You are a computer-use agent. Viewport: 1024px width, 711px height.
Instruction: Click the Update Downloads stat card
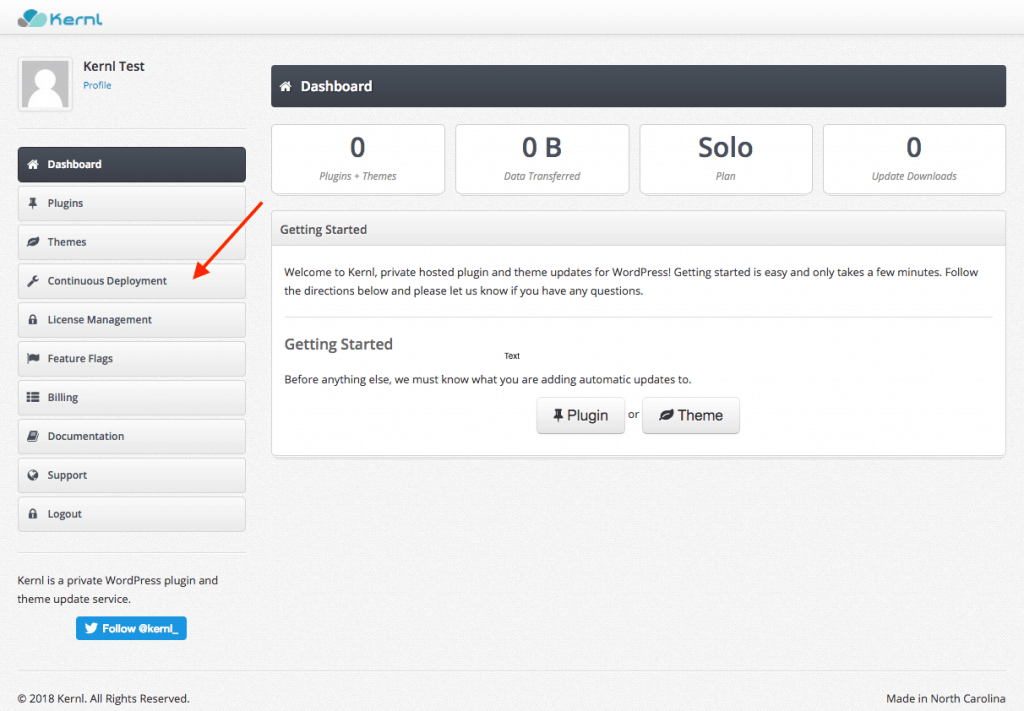pyautogui.click(x=914, y=159)
